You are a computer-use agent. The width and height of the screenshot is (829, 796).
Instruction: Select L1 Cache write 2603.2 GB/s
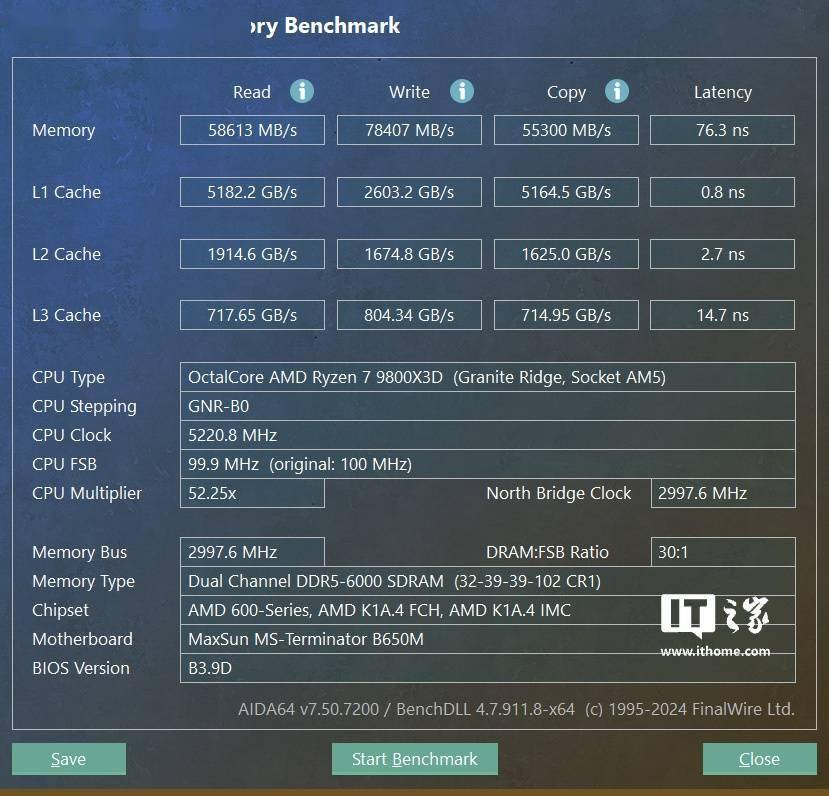[x=409, y=192]
